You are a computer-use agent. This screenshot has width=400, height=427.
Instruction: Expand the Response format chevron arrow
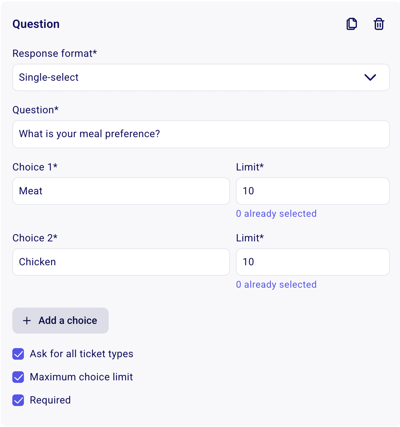(370, 77)
